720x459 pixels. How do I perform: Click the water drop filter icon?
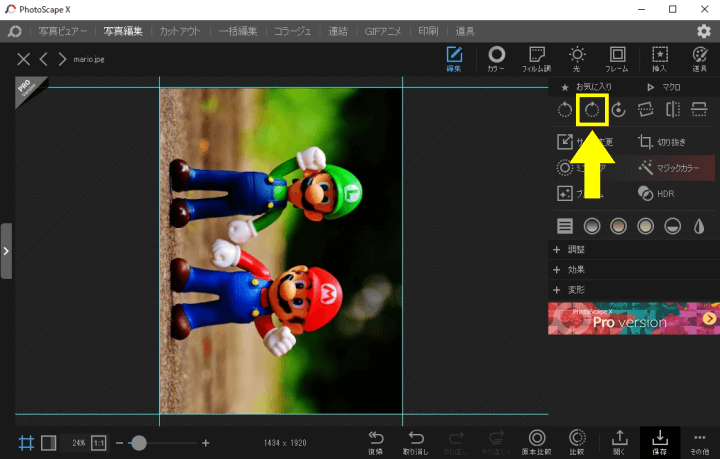pos(699,226)
